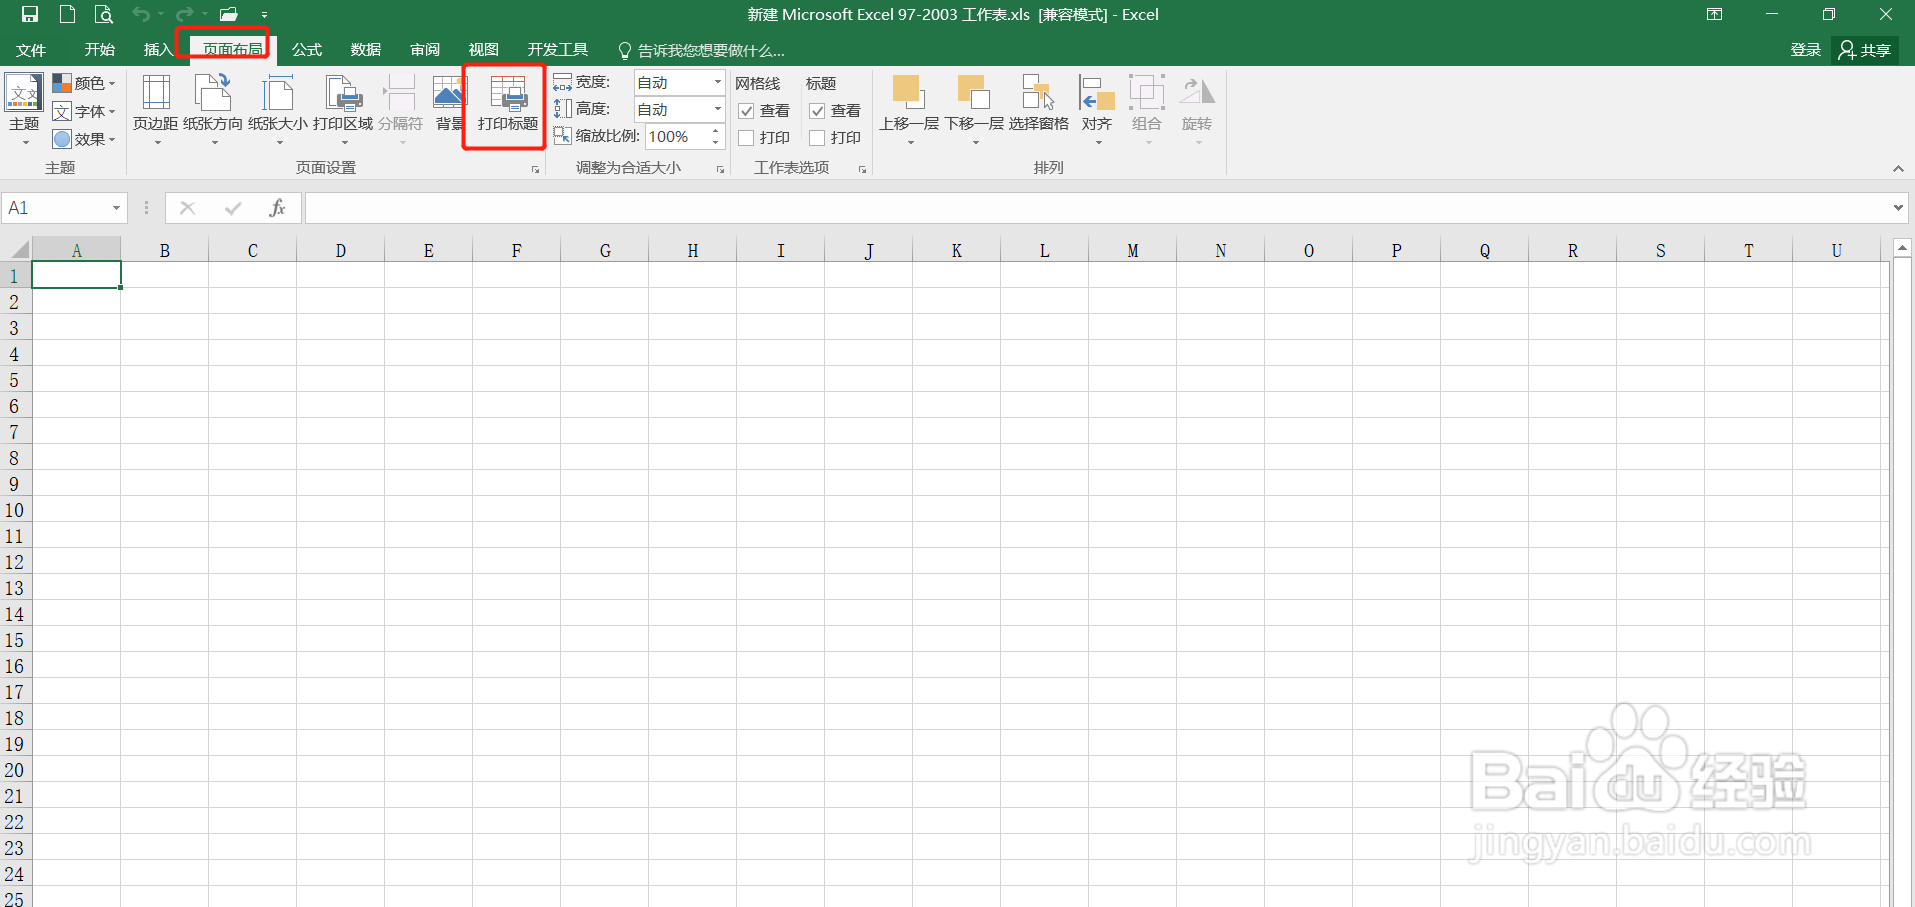Viewport: 1915px width, 907px height.
Task: Open Print Preview from quick access toolbar
Action: tap(103, 14)
